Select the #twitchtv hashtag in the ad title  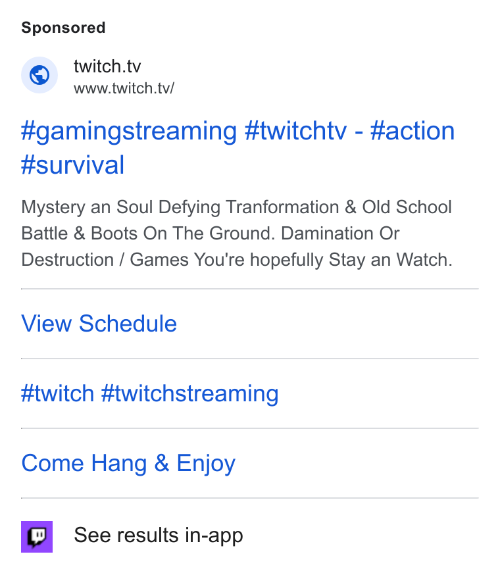point(295,131)
